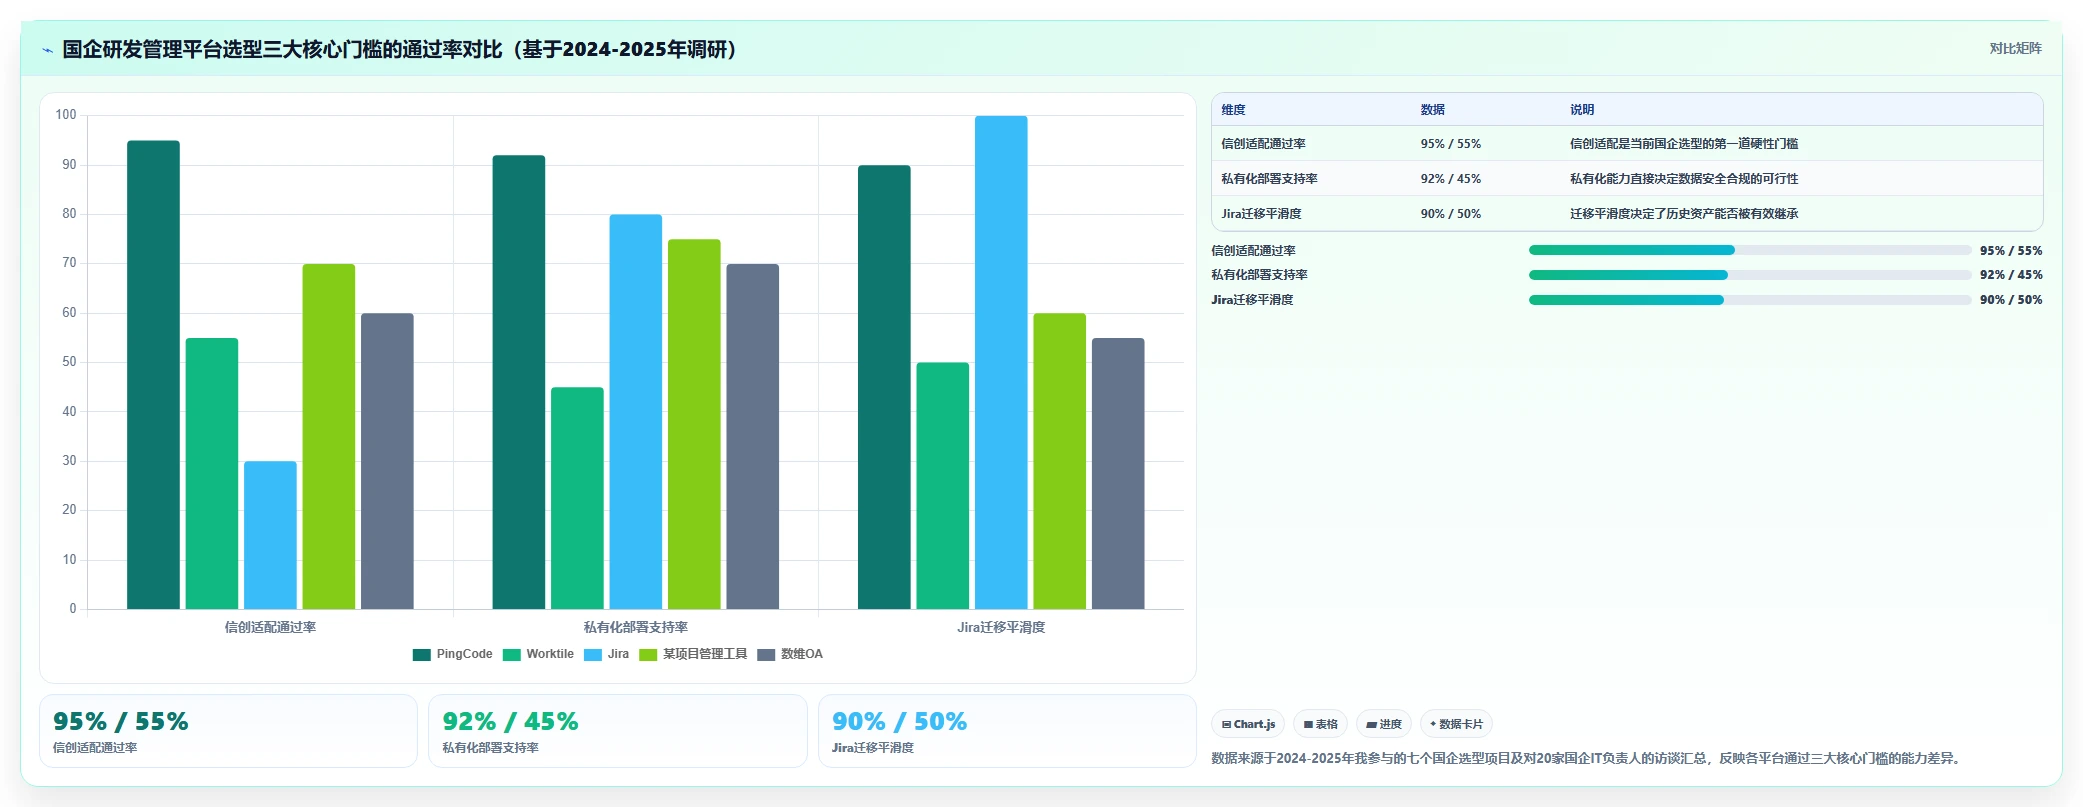Image resolution: width=2083 pixels, height=807 pixels.
Task: Toggle the 某项目管理工具 legend series
Action: point(693,654)
